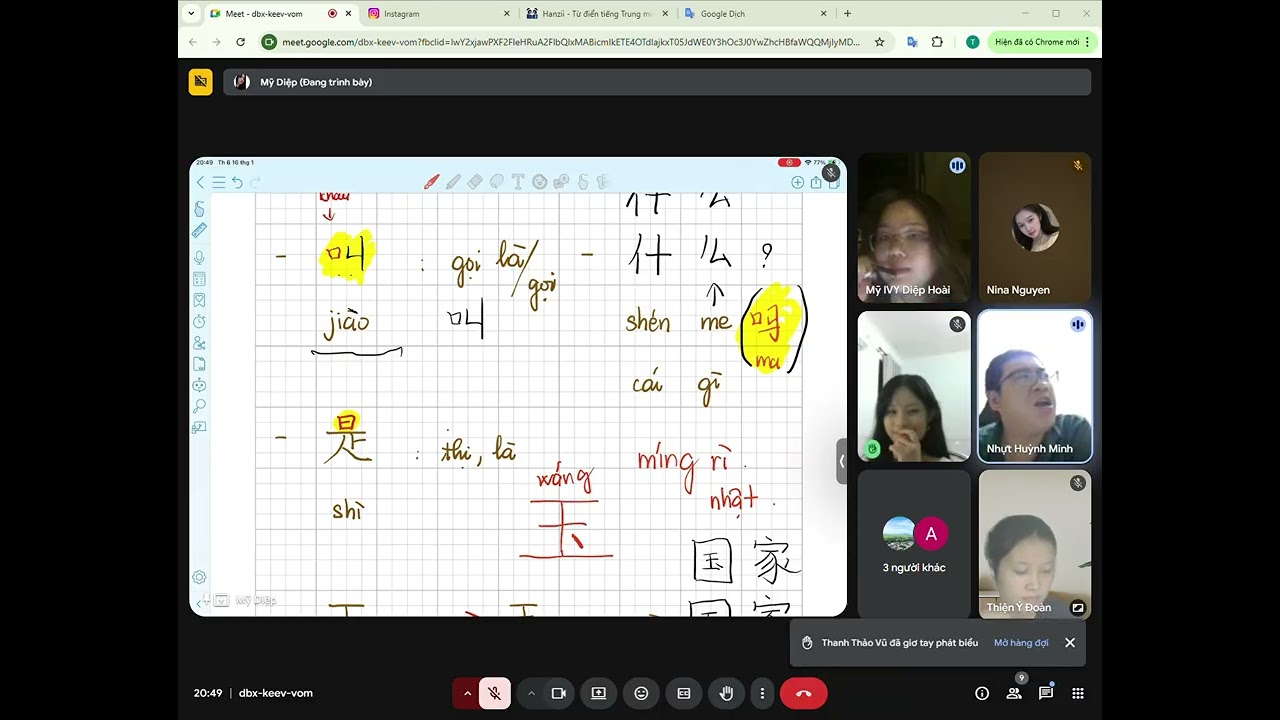Open Chrome tab search dropdown arrow
Viewport: 1280px width, 720px height.
191,13
